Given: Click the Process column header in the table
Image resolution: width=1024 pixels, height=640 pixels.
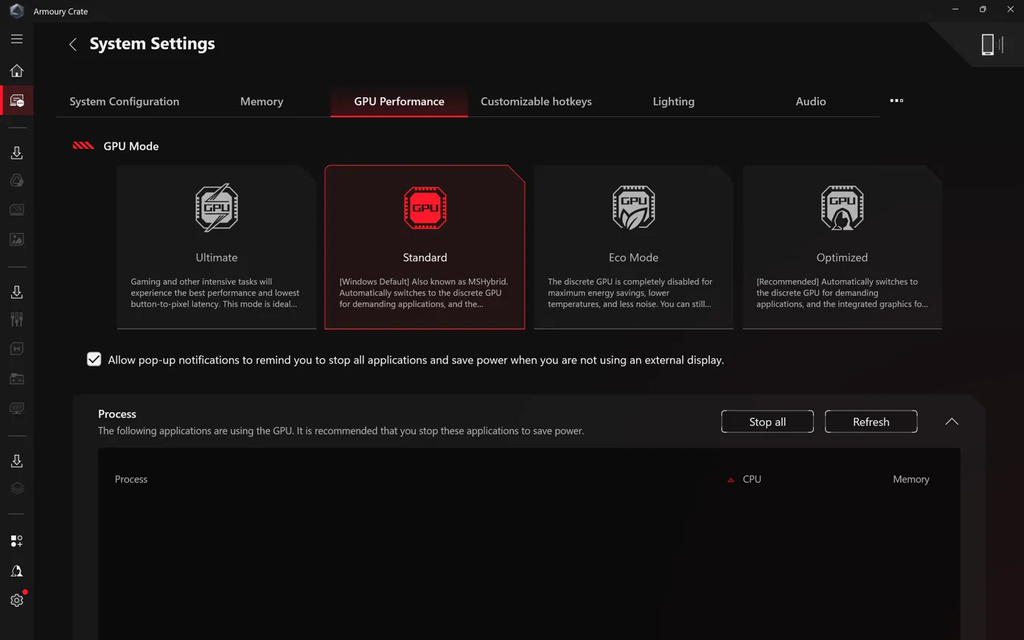Looking at the screenshot, I should (x=131, y=479).
